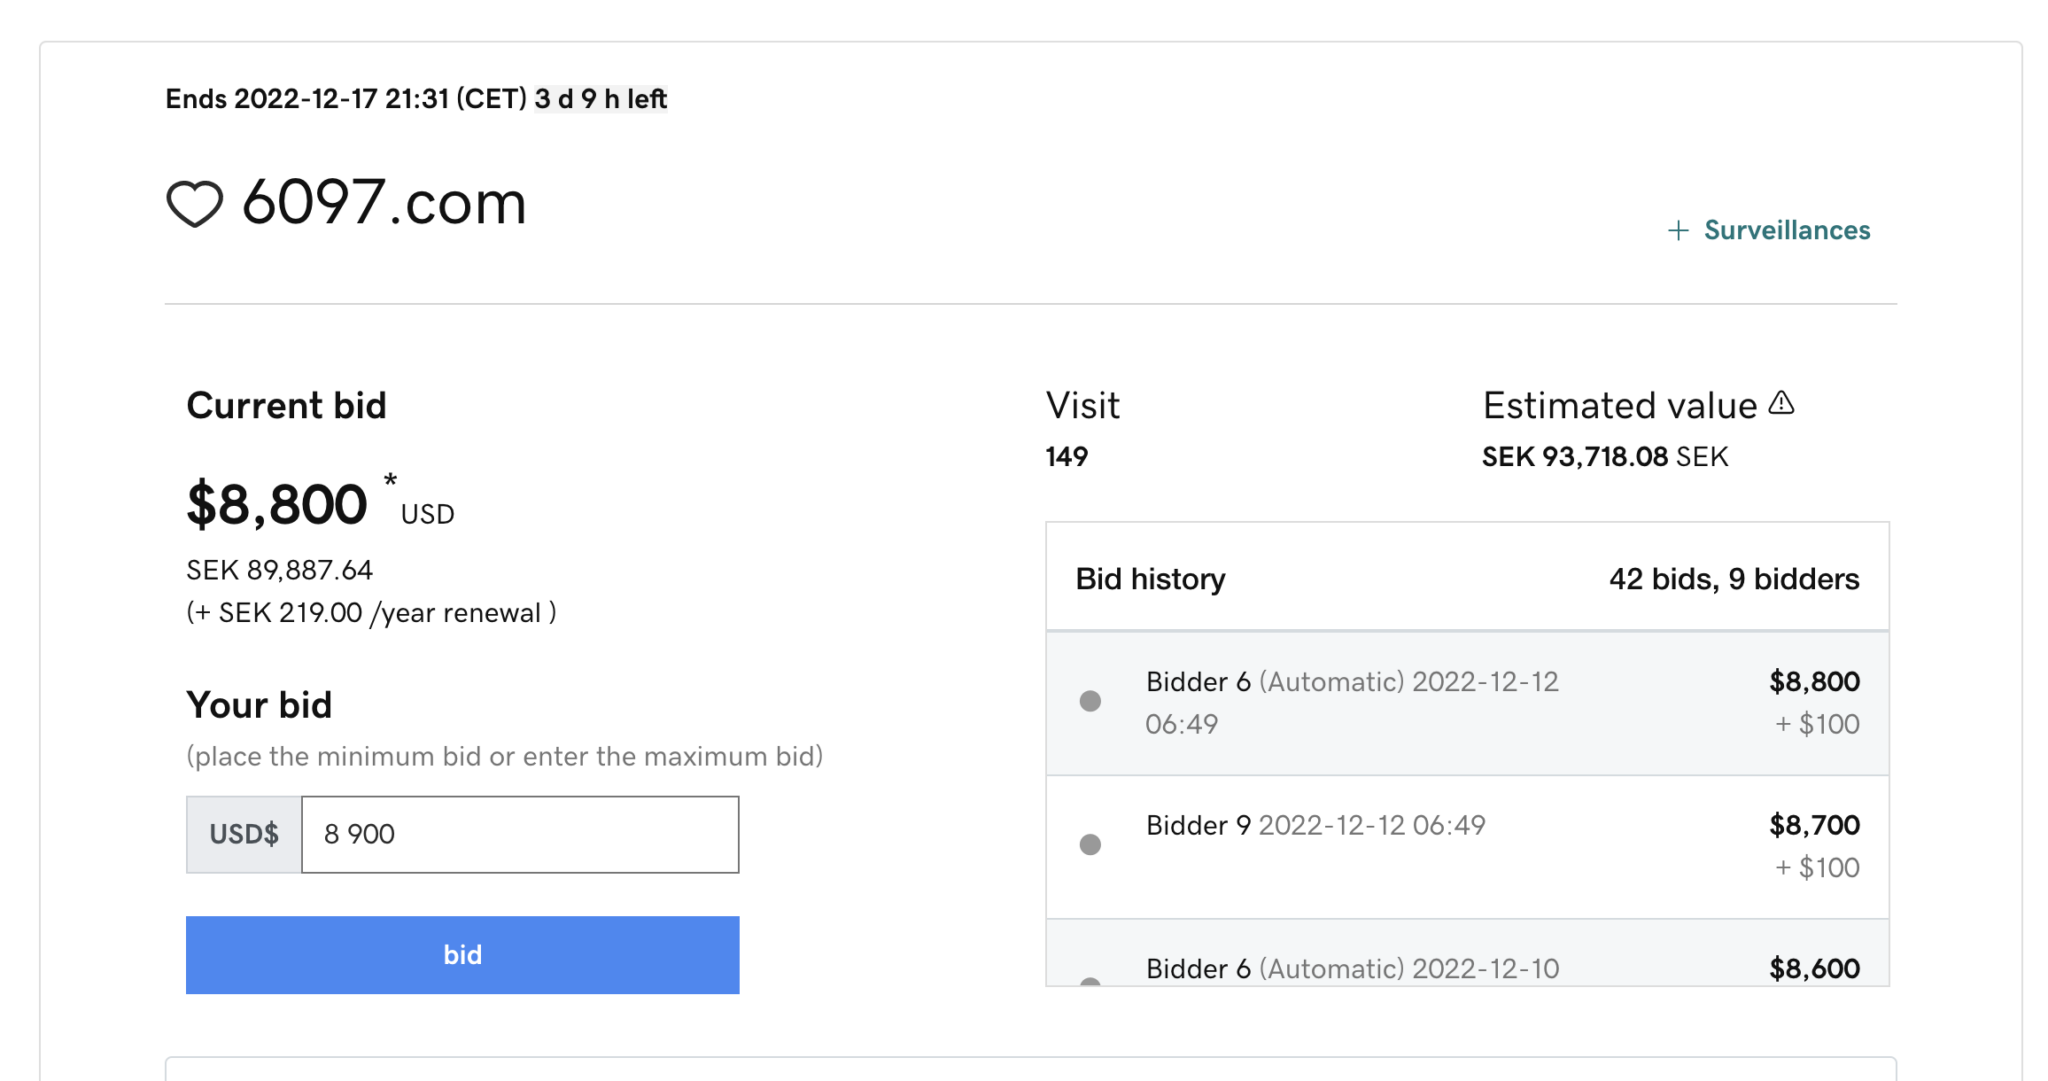
Task: Click the USD$ currency prefix label
Action: click(244, 834)
